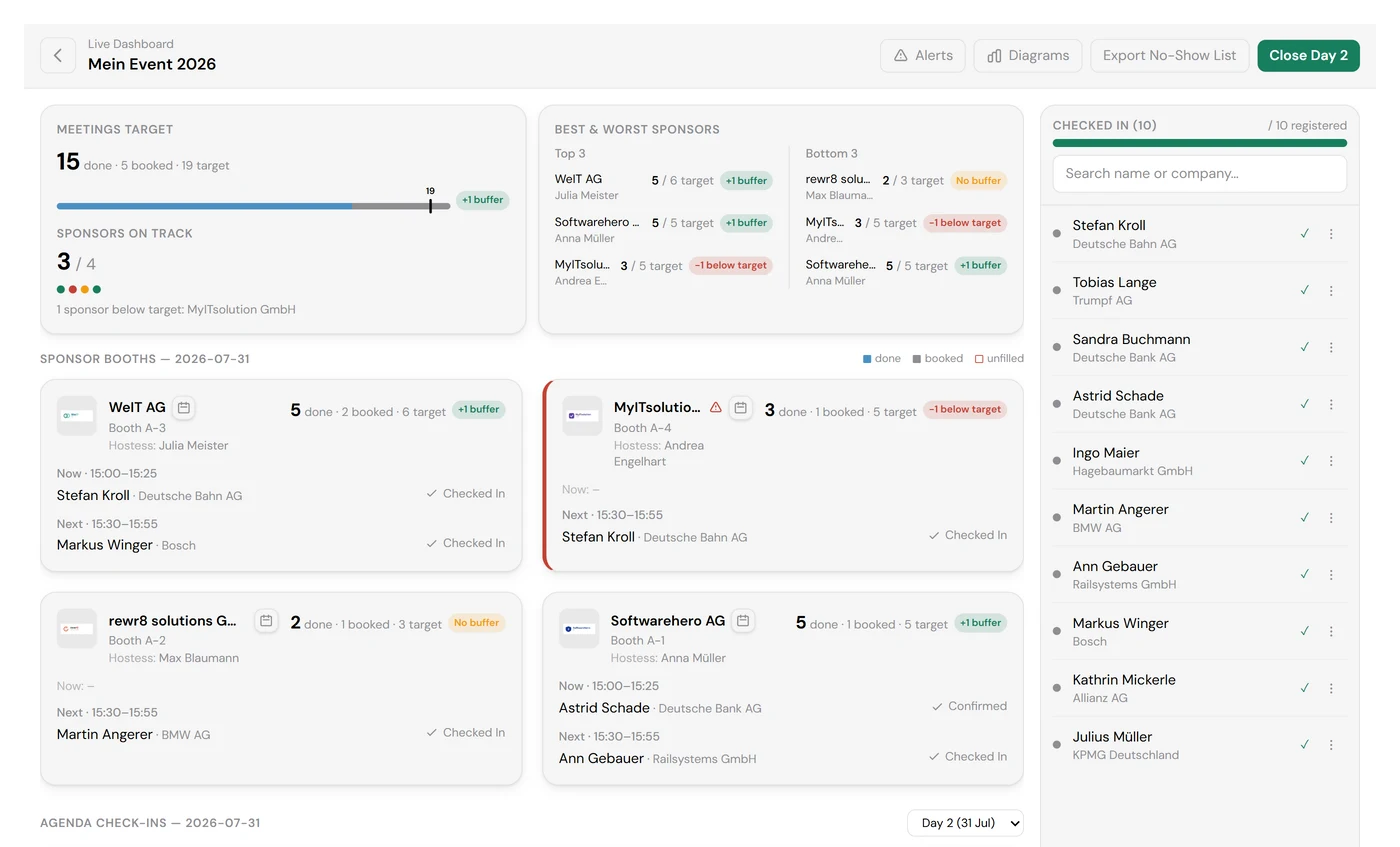
Task: Open calendar icon on WeIT AG booth
Action: [x=183, y=408]
